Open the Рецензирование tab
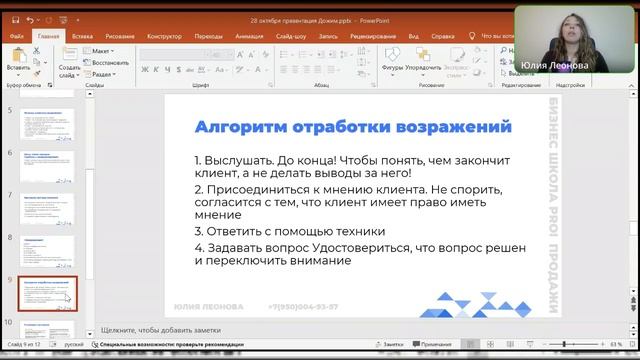 (x=373, y=36)
